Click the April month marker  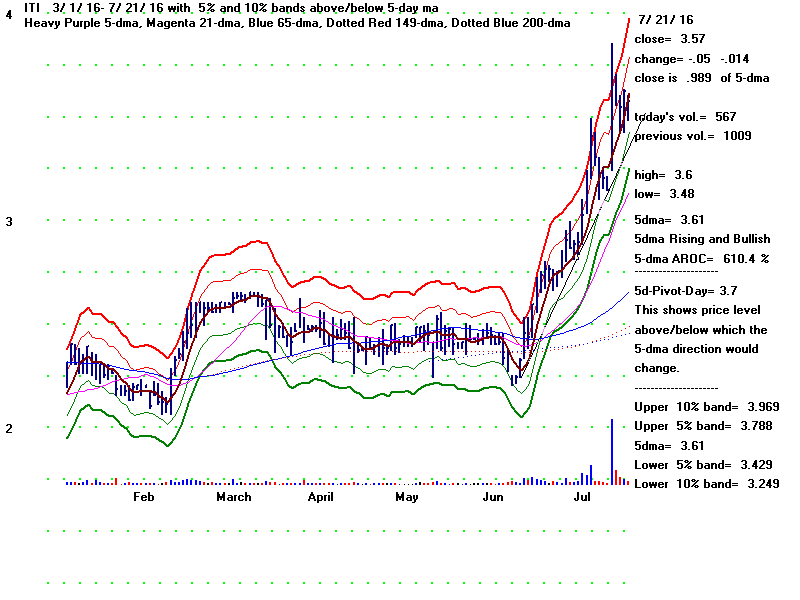click(320, 496)
